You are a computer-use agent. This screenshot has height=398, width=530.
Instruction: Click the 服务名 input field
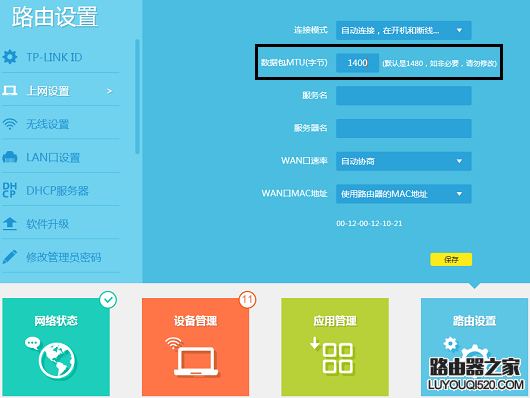404,95
